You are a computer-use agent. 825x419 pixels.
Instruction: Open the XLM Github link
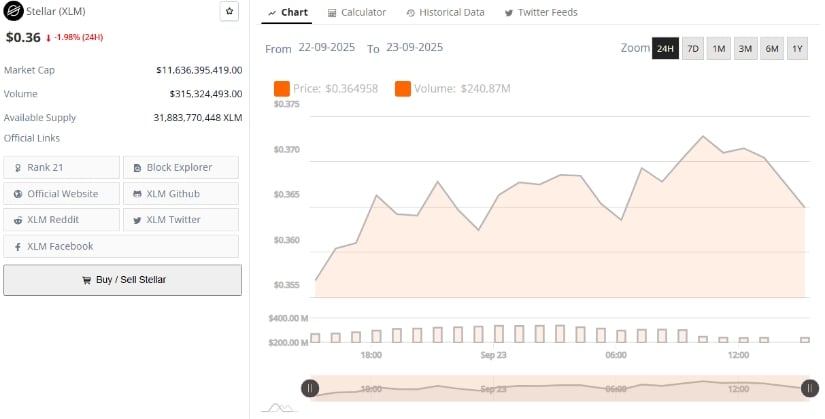180,194
